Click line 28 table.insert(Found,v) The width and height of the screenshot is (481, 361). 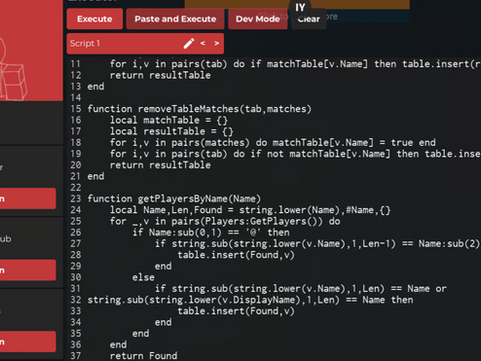(236, 255)
